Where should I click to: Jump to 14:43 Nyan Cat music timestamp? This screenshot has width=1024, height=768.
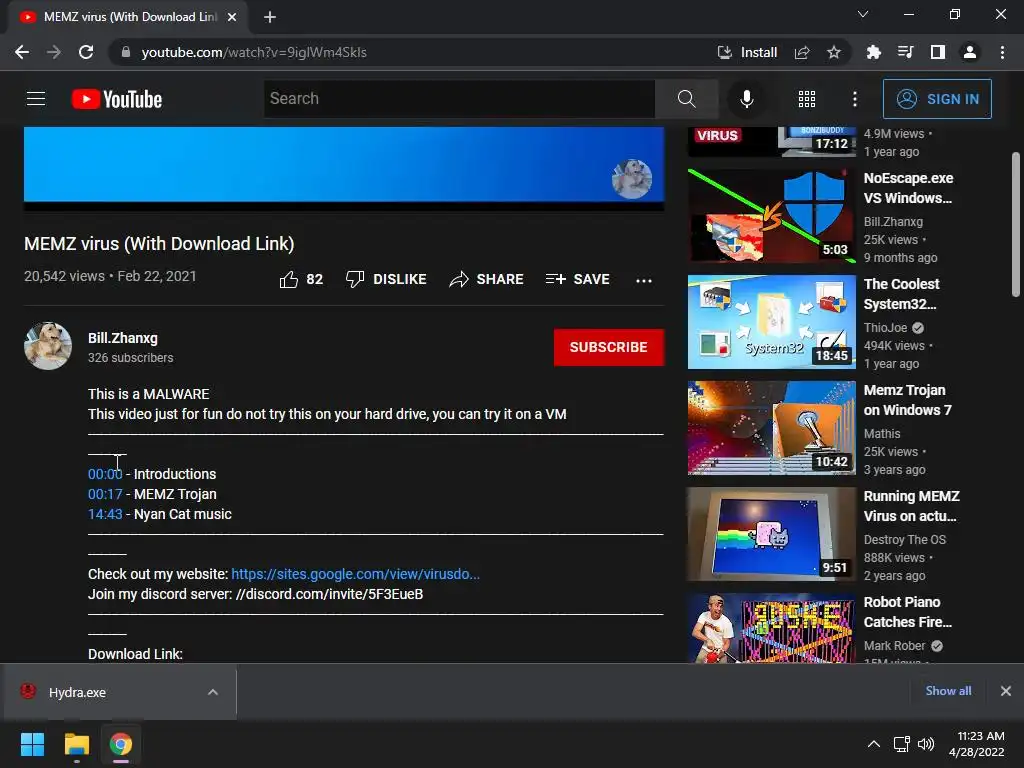(x=105, y=515)
